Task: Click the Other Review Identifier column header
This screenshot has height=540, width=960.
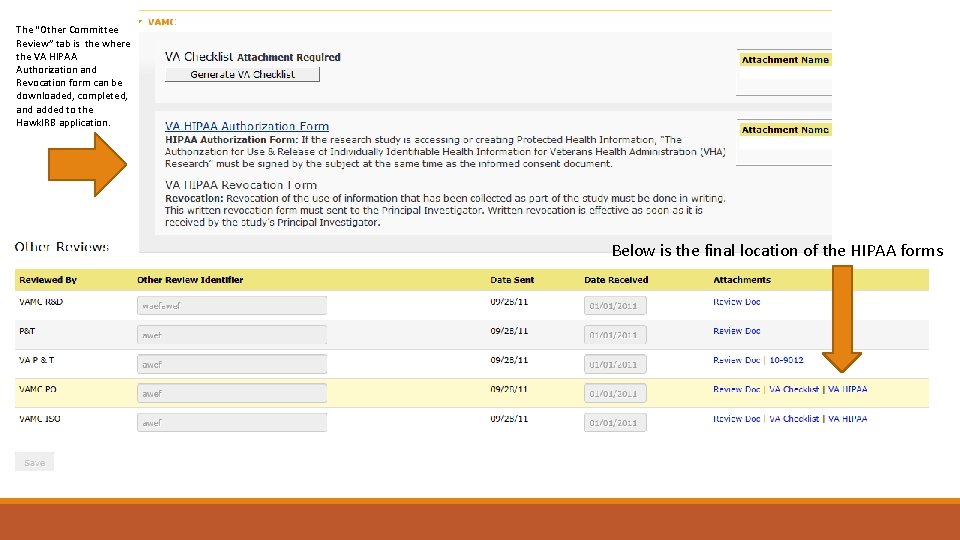Action: (190, 280)
